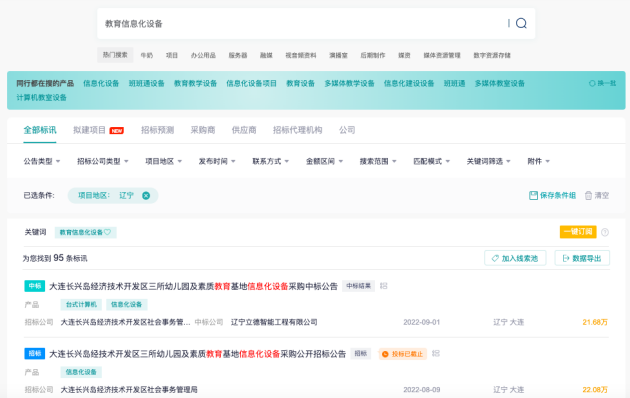630x398 pixels.
Task: Open the 金额区间 dropdown
Action: 324,161
